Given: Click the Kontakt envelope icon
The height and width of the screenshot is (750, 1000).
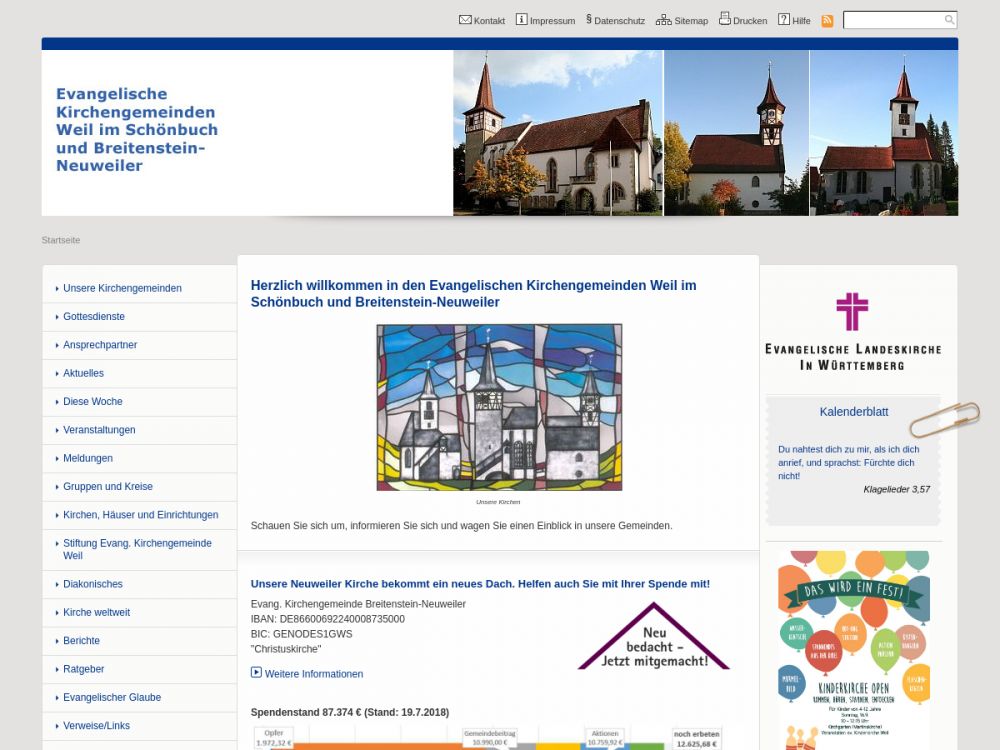Looking at the screenshot, I should pos(465,20).
